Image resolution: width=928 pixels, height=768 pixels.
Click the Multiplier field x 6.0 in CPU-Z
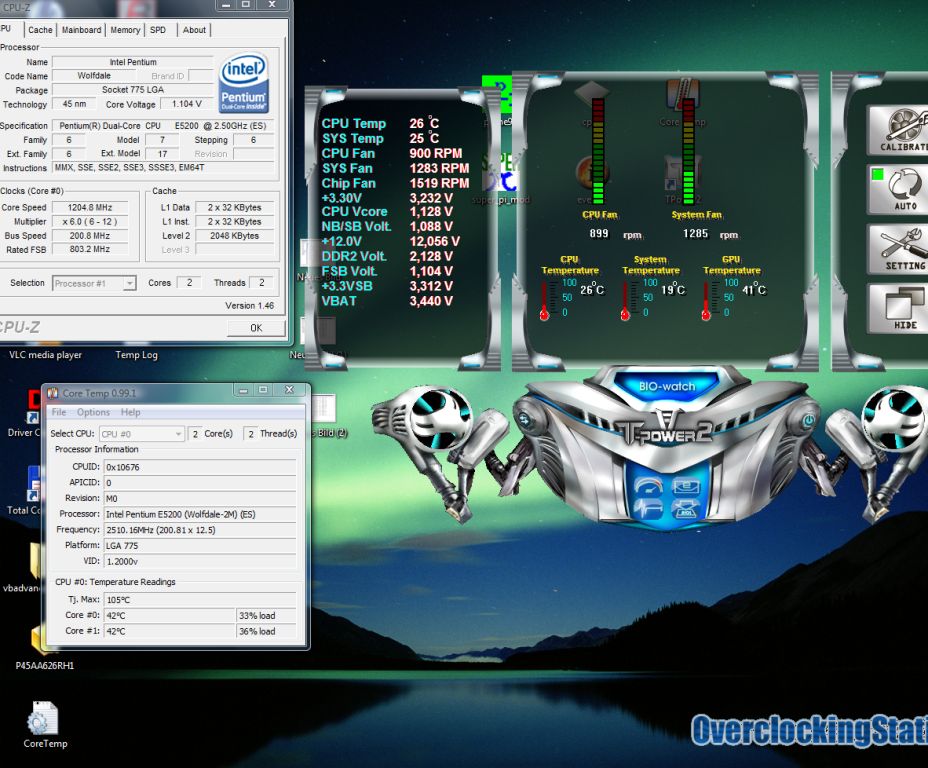point(90,222)
